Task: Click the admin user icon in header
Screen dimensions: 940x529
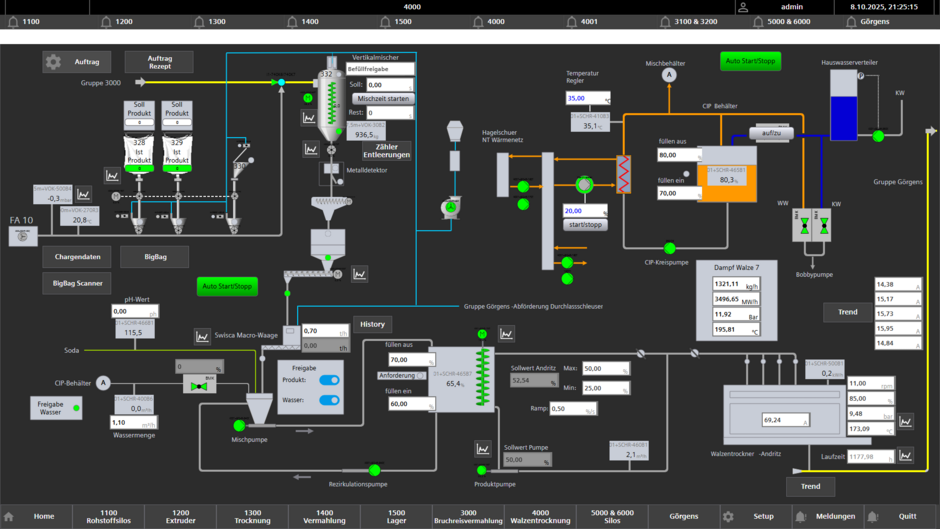Action: [x=743, y=7]
